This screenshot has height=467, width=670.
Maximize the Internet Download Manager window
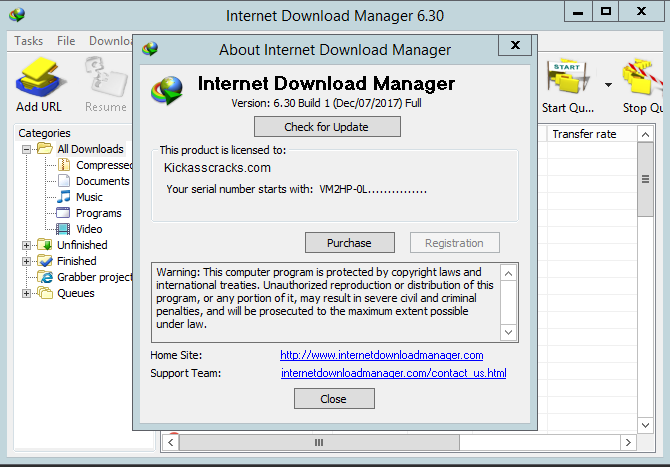pos(606,11)
